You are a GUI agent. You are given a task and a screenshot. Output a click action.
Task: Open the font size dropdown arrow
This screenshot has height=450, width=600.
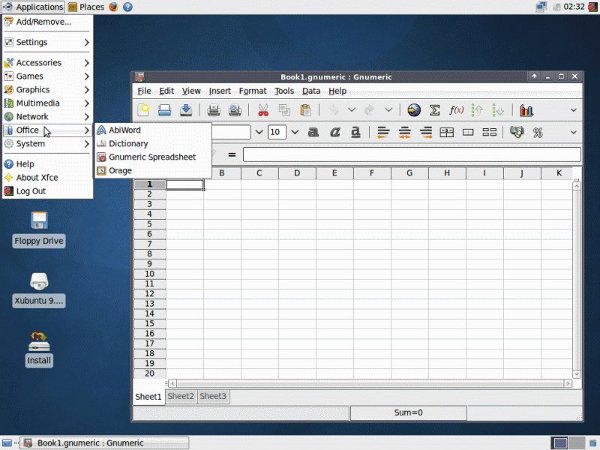click(x=295, y=132)
